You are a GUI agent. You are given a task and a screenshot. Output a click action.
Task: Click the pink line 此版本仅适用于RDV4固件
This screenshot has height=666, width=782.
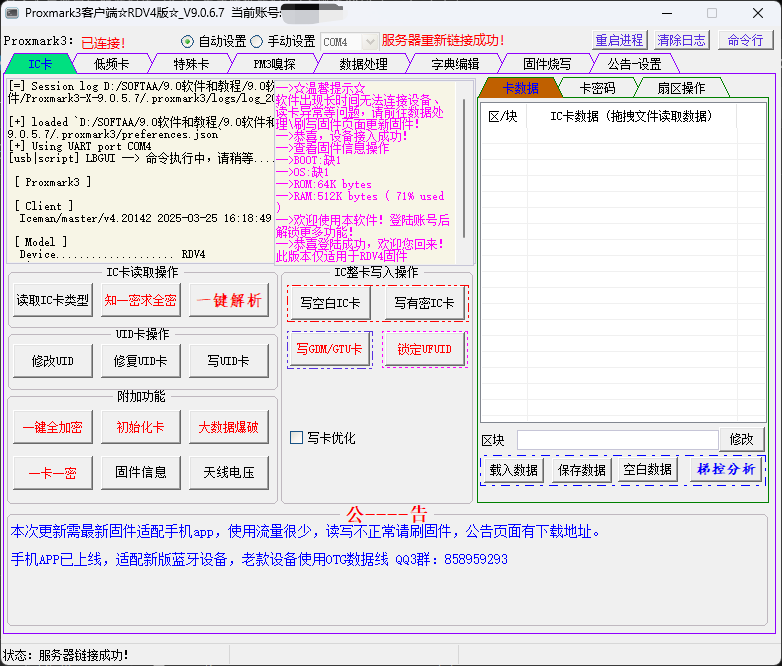pos(342,256)
